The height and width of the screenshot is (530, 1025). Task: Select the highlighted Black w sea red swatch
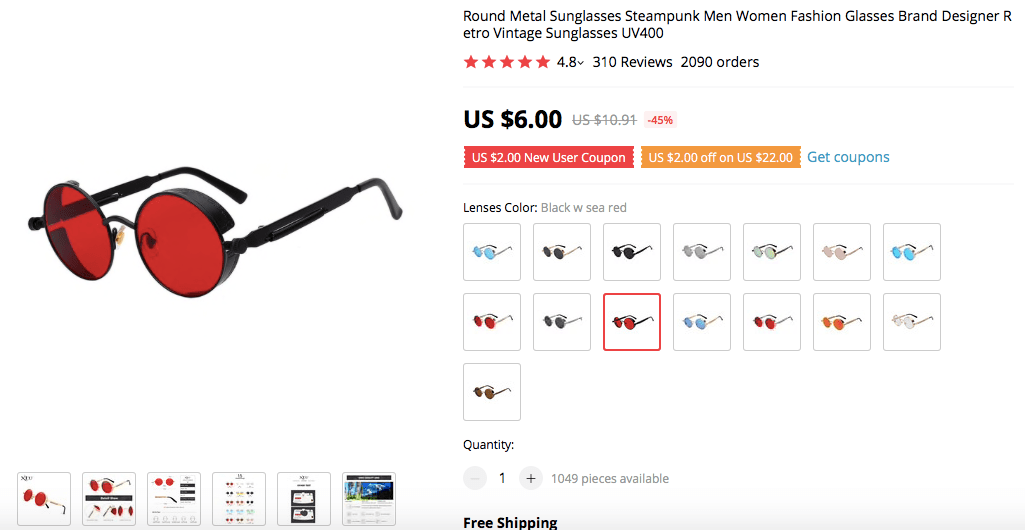click(632, 322)
